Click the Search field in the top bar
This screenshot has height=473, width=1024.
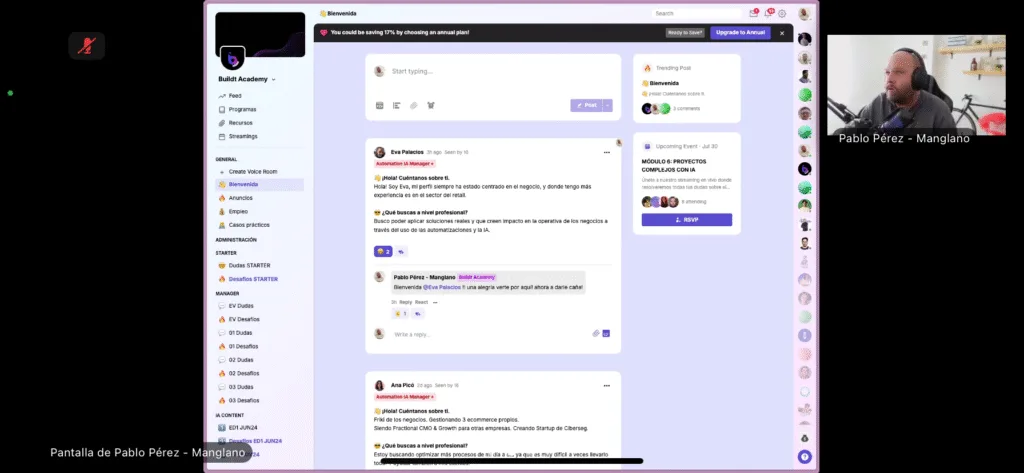click(696, 13)
